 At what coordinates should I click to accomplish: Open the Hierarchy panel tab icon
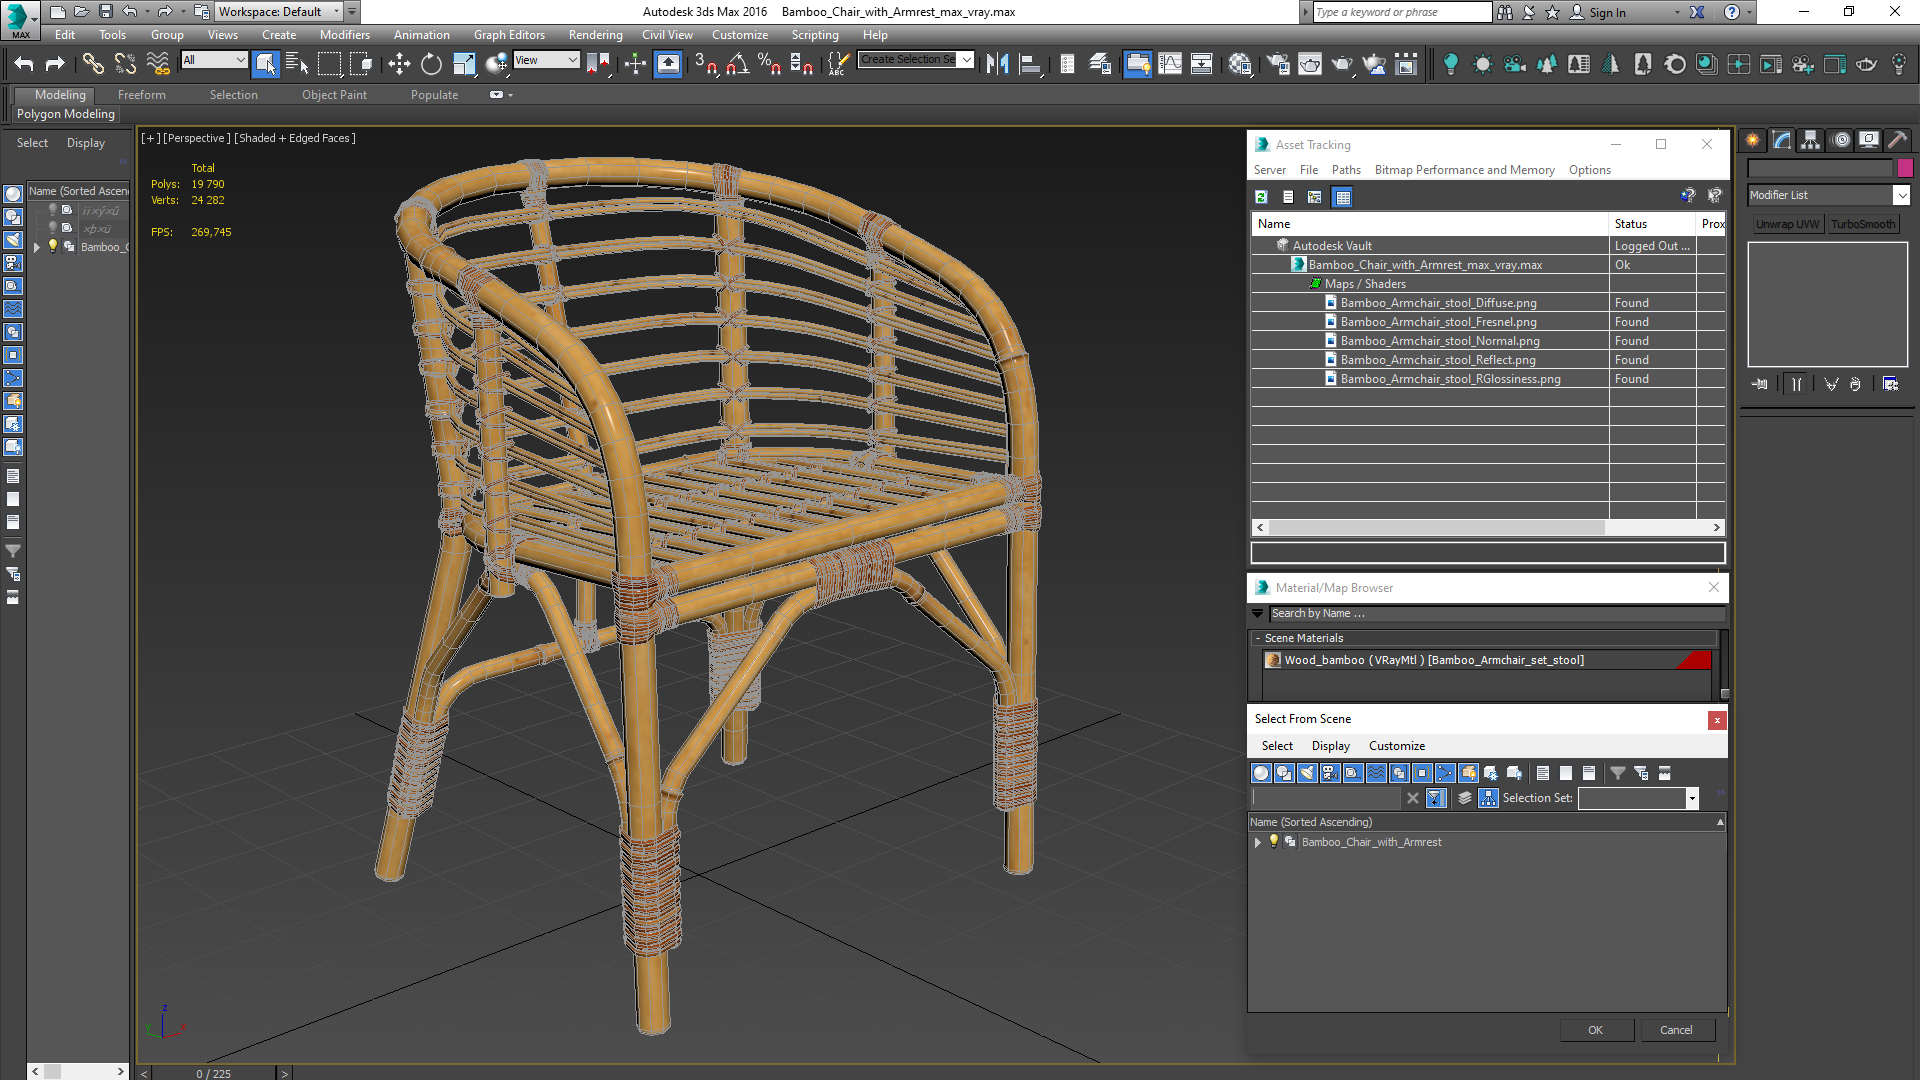[x=1810, y=141]
